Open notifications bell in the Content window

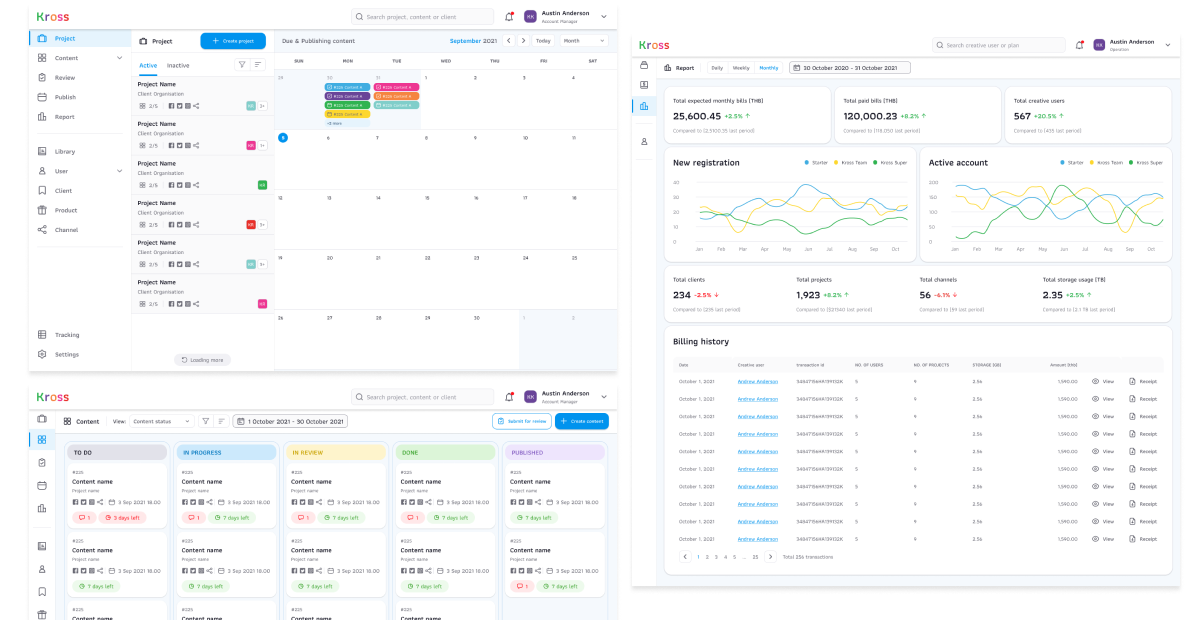click(509, 397)
